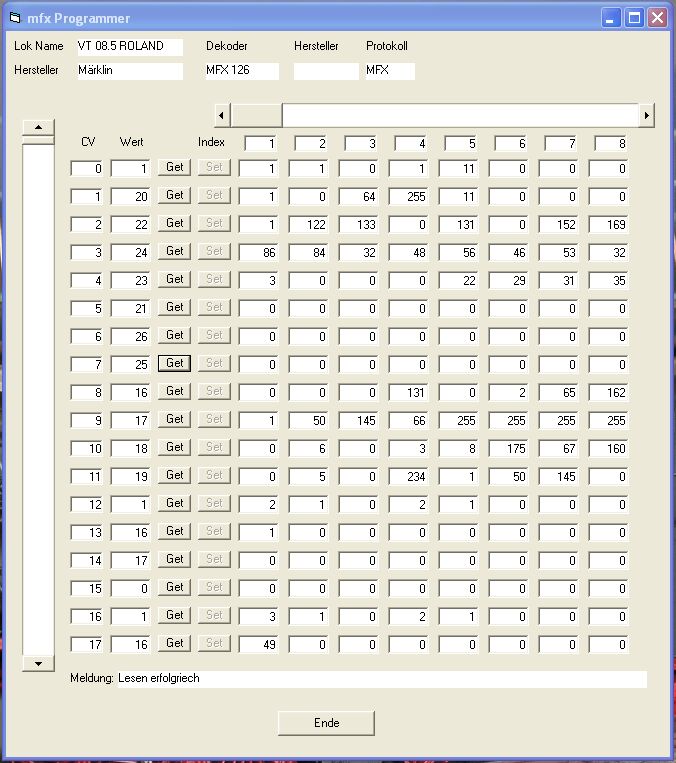Maximize the mfx Programmer window
The height and width of the screenshot is (763, 676).
(634, 18)
